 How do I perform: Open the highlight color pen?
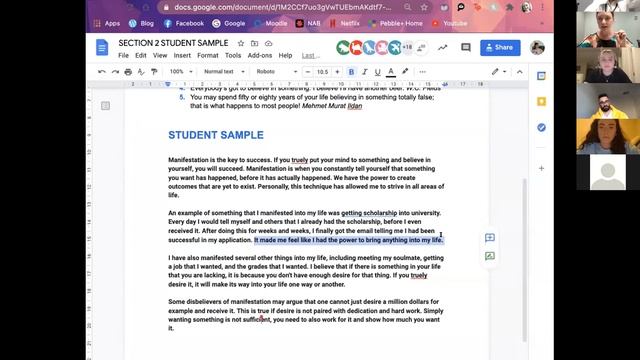[x=405, y=71]
